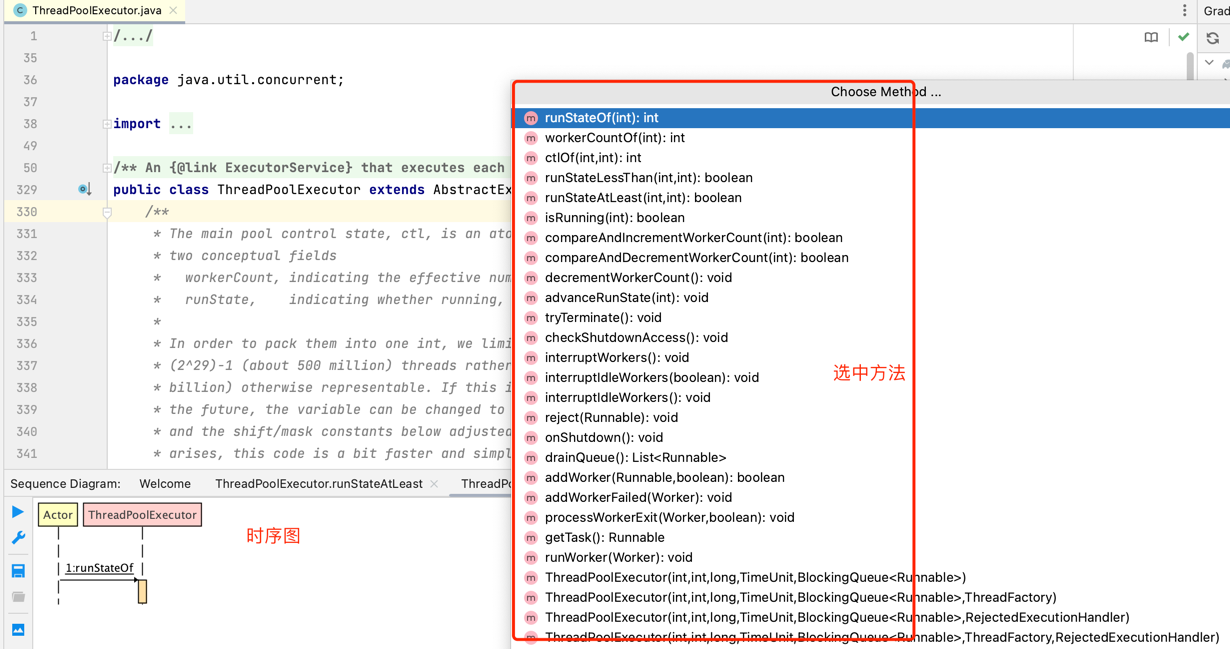Choose reject(Runnable): void method

point(871,418)
